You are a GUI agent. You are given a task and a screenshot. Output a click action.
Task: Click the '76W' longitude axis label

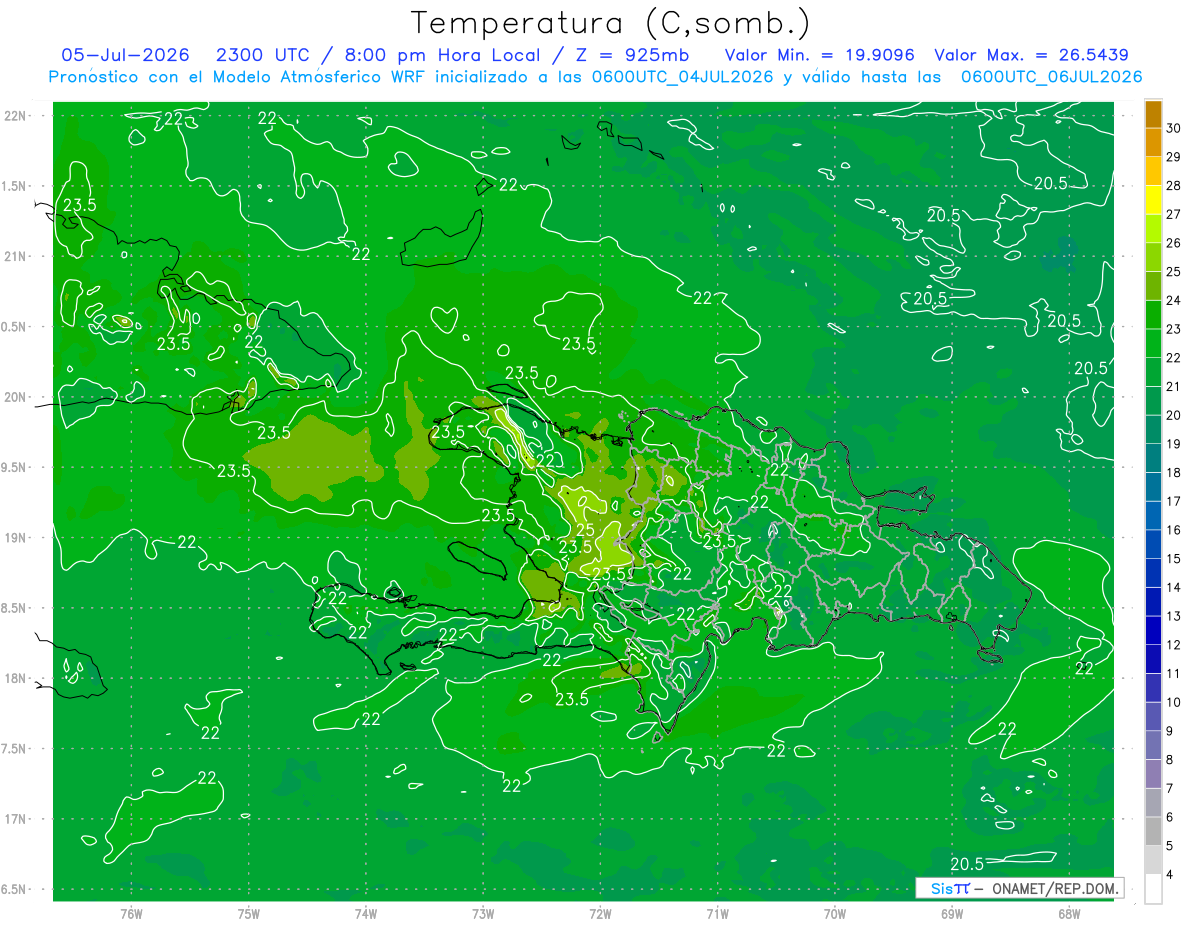click(x=131, y=914)
